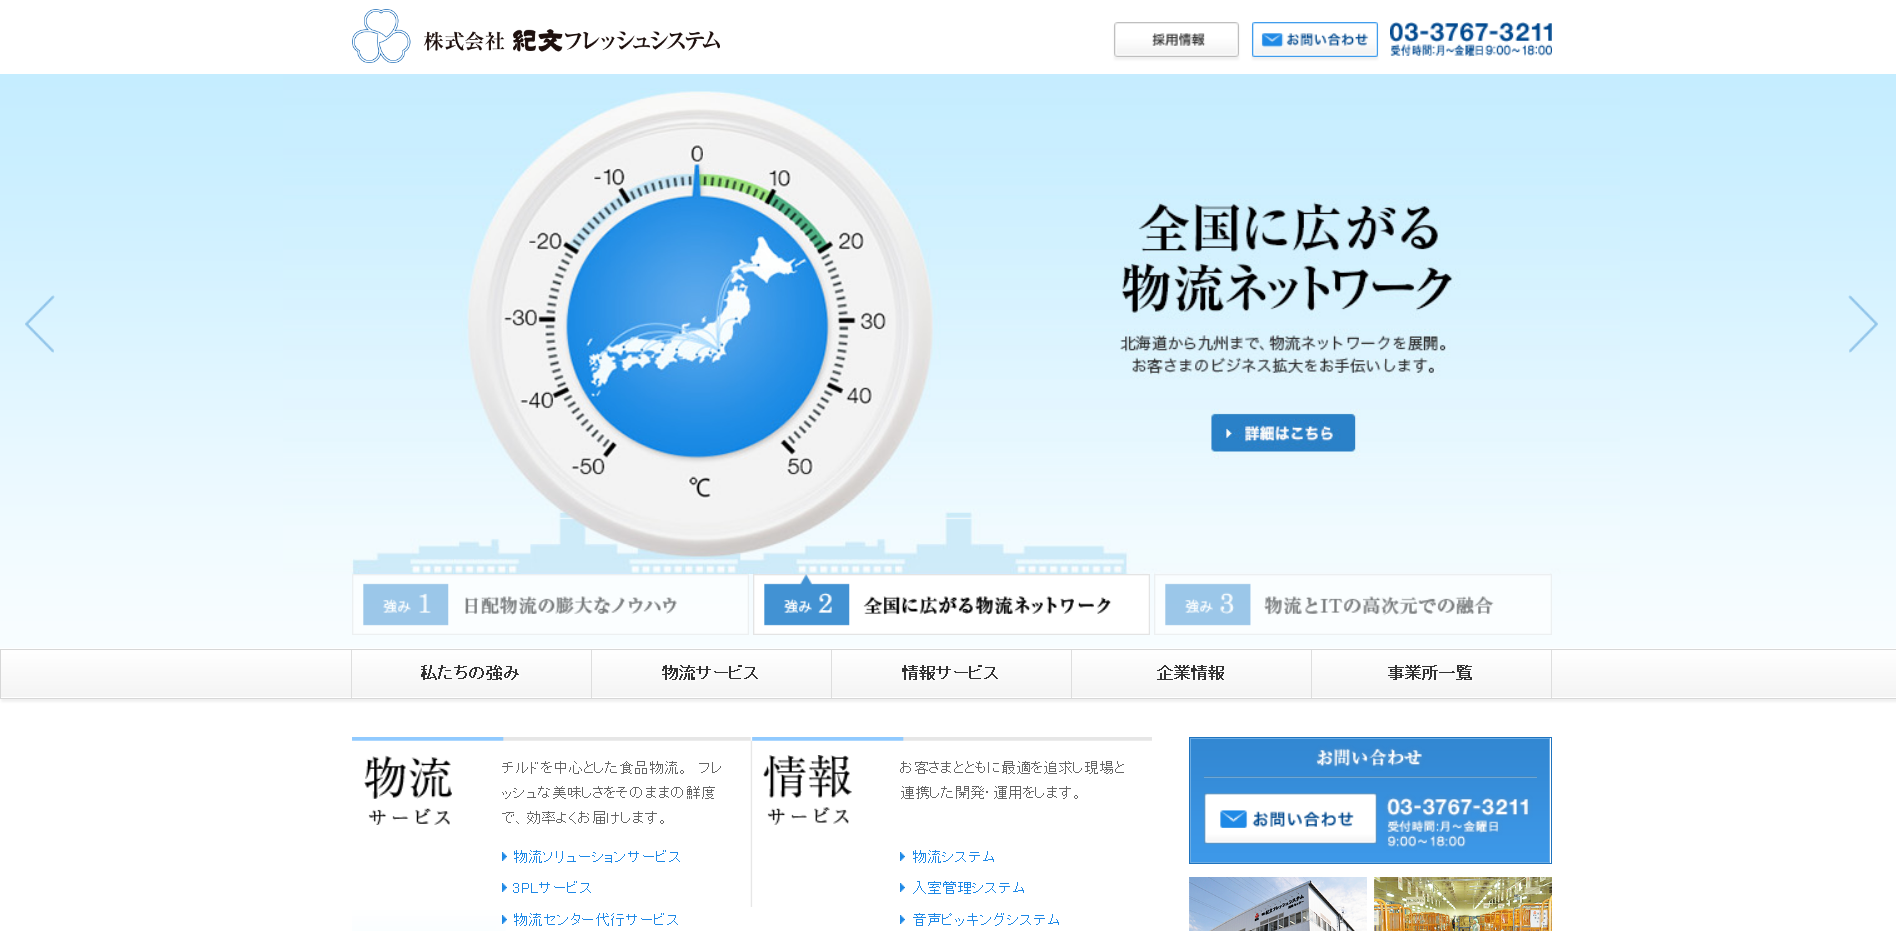Click the Kibun Fresh System clover logo
Screen dimensions: 1896x931
point(381,38)
